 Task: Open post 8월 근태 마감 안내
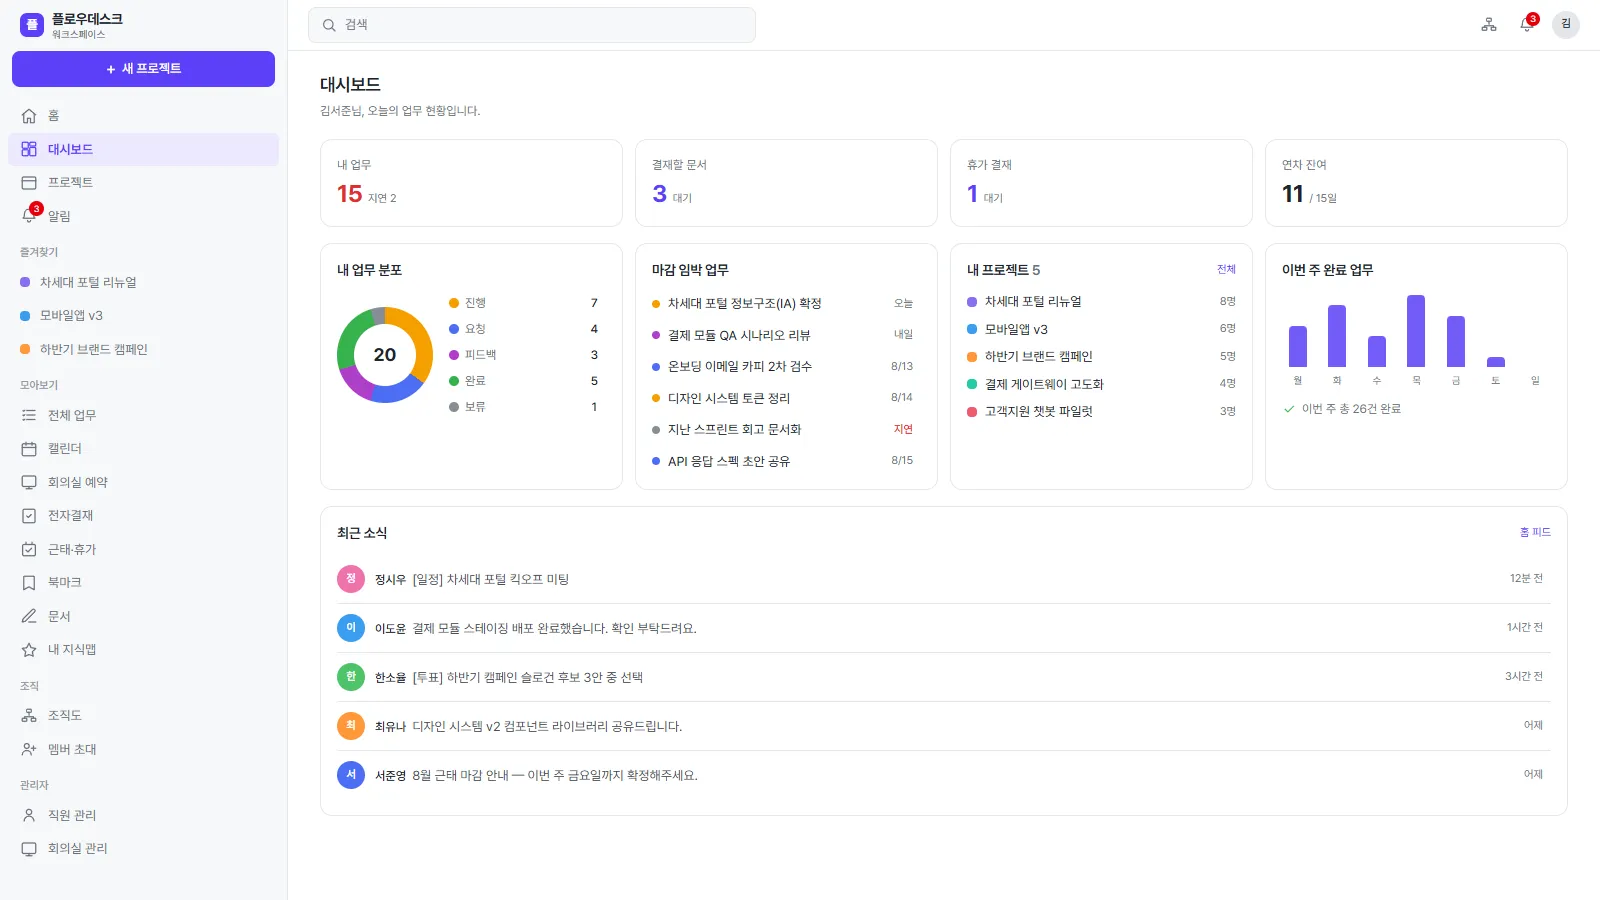944,775
